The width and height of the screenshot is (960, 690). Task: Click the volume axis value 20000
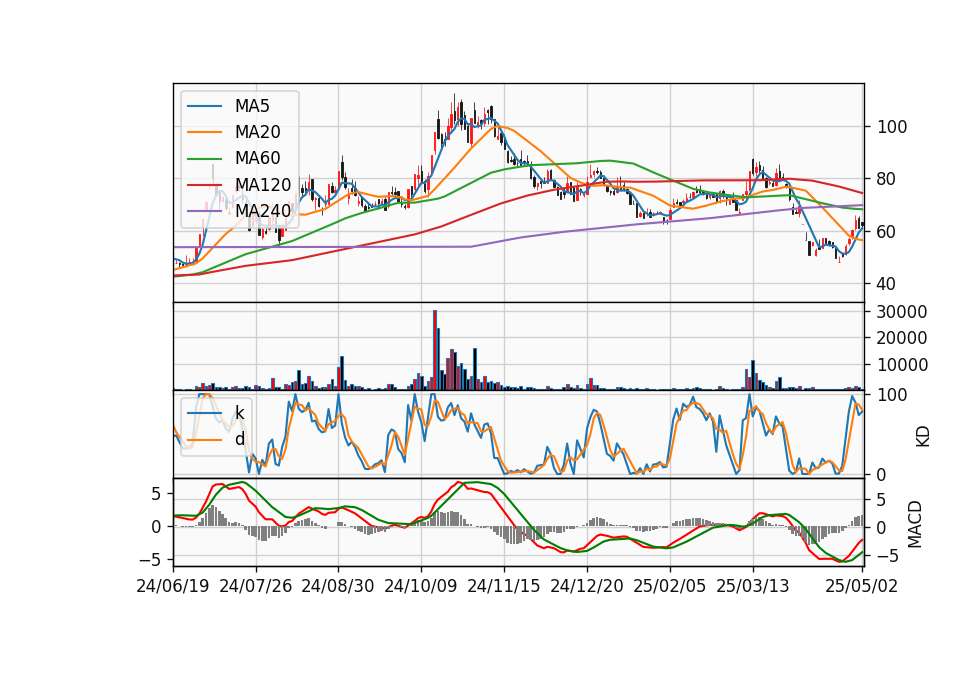click(x=902, y=338)
